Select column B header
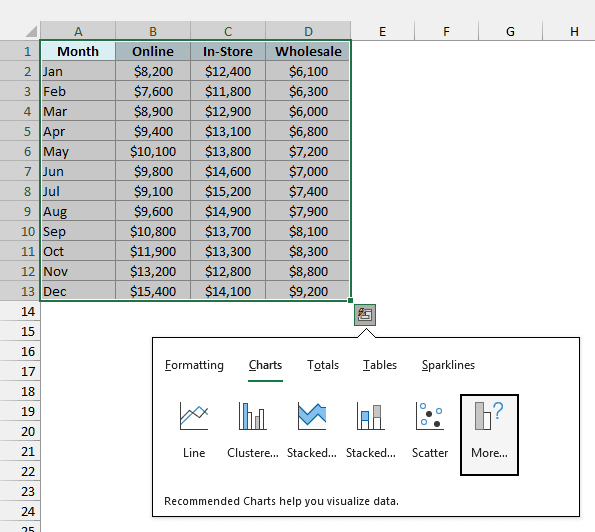The height and width of the screenshot is (532, 595). (153, 31)
